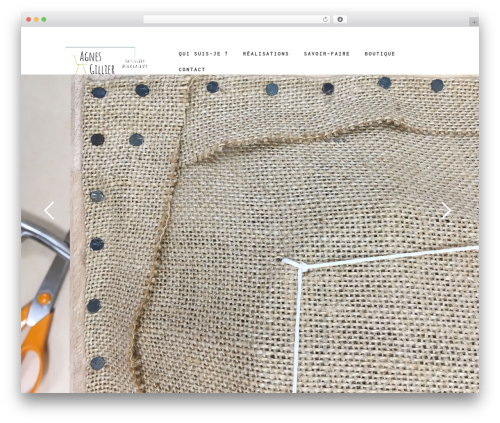Click the browser address bar

tap(237, 20)
